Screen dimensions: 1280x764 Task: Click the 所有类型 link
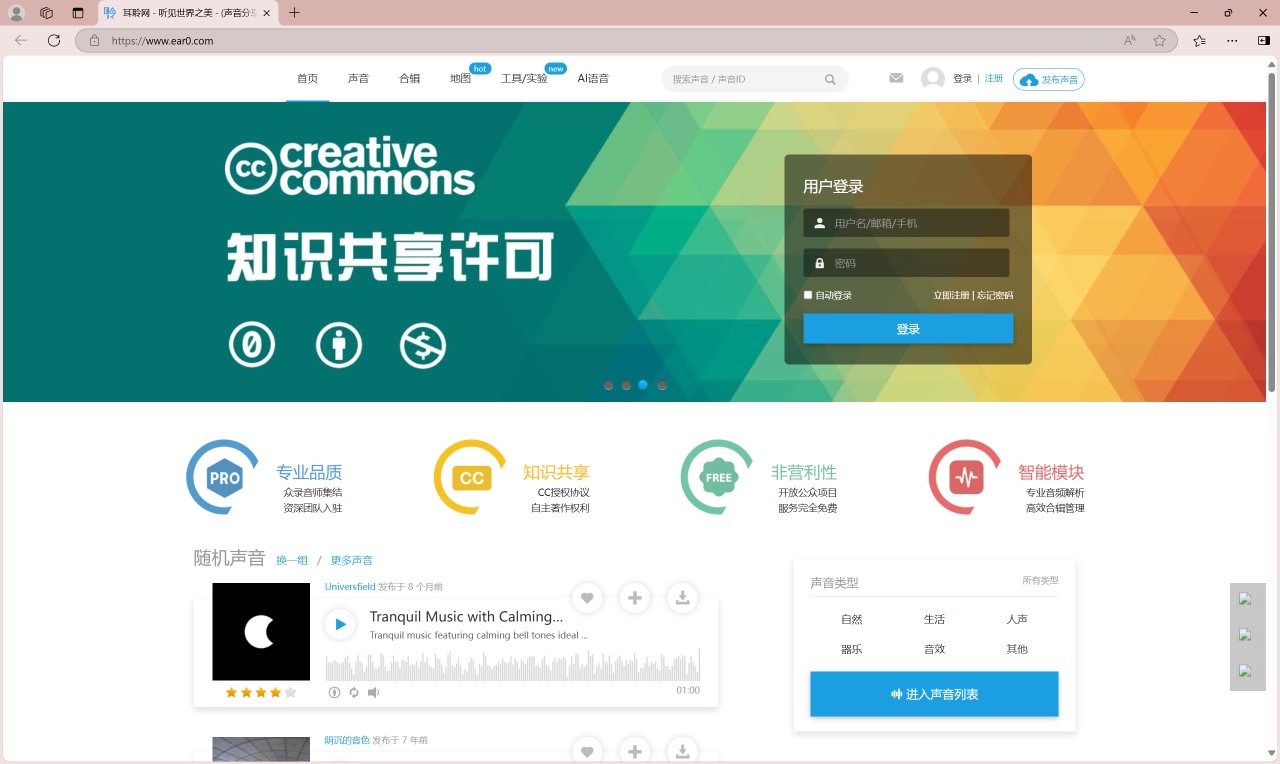click(x=1040, y=580)
